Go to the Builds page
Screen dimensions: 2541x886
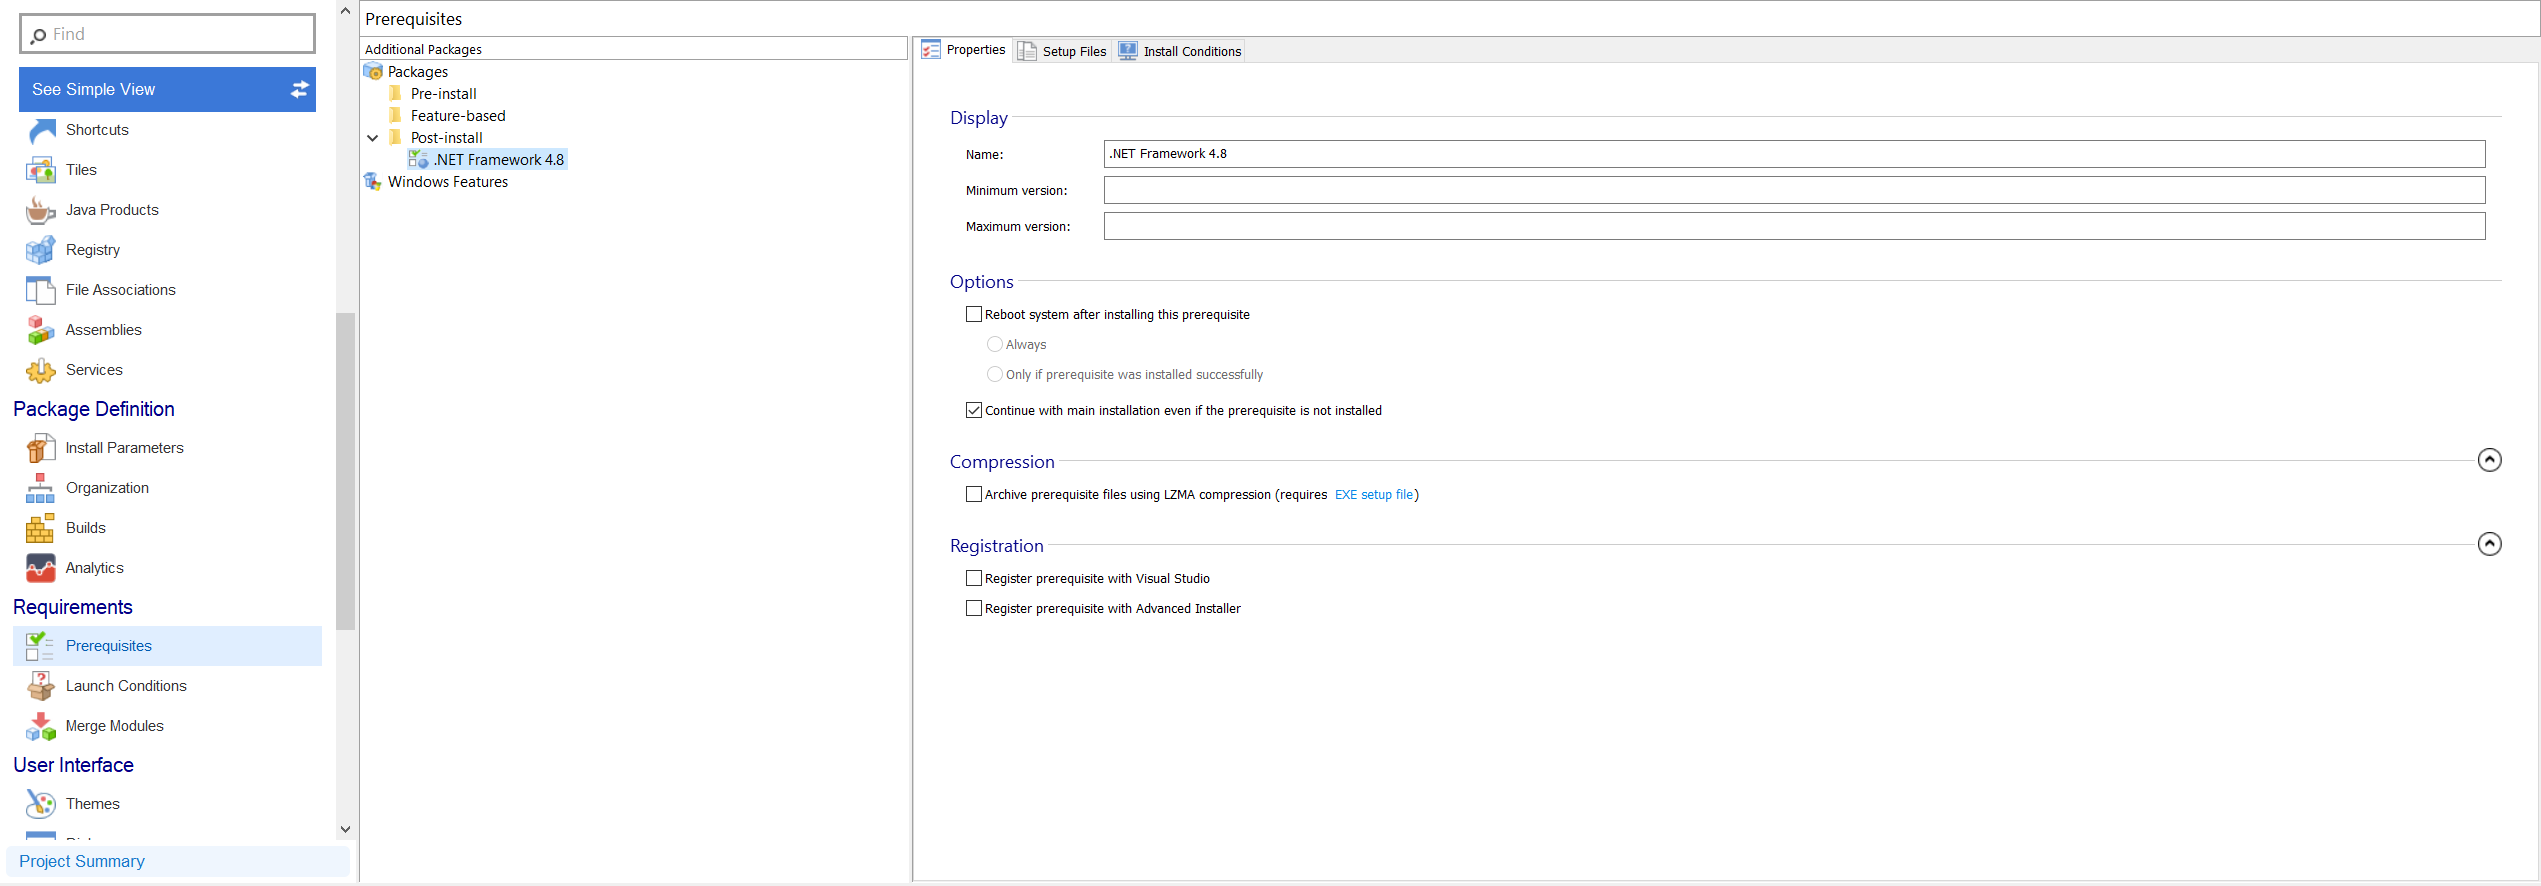coord(86,528)
